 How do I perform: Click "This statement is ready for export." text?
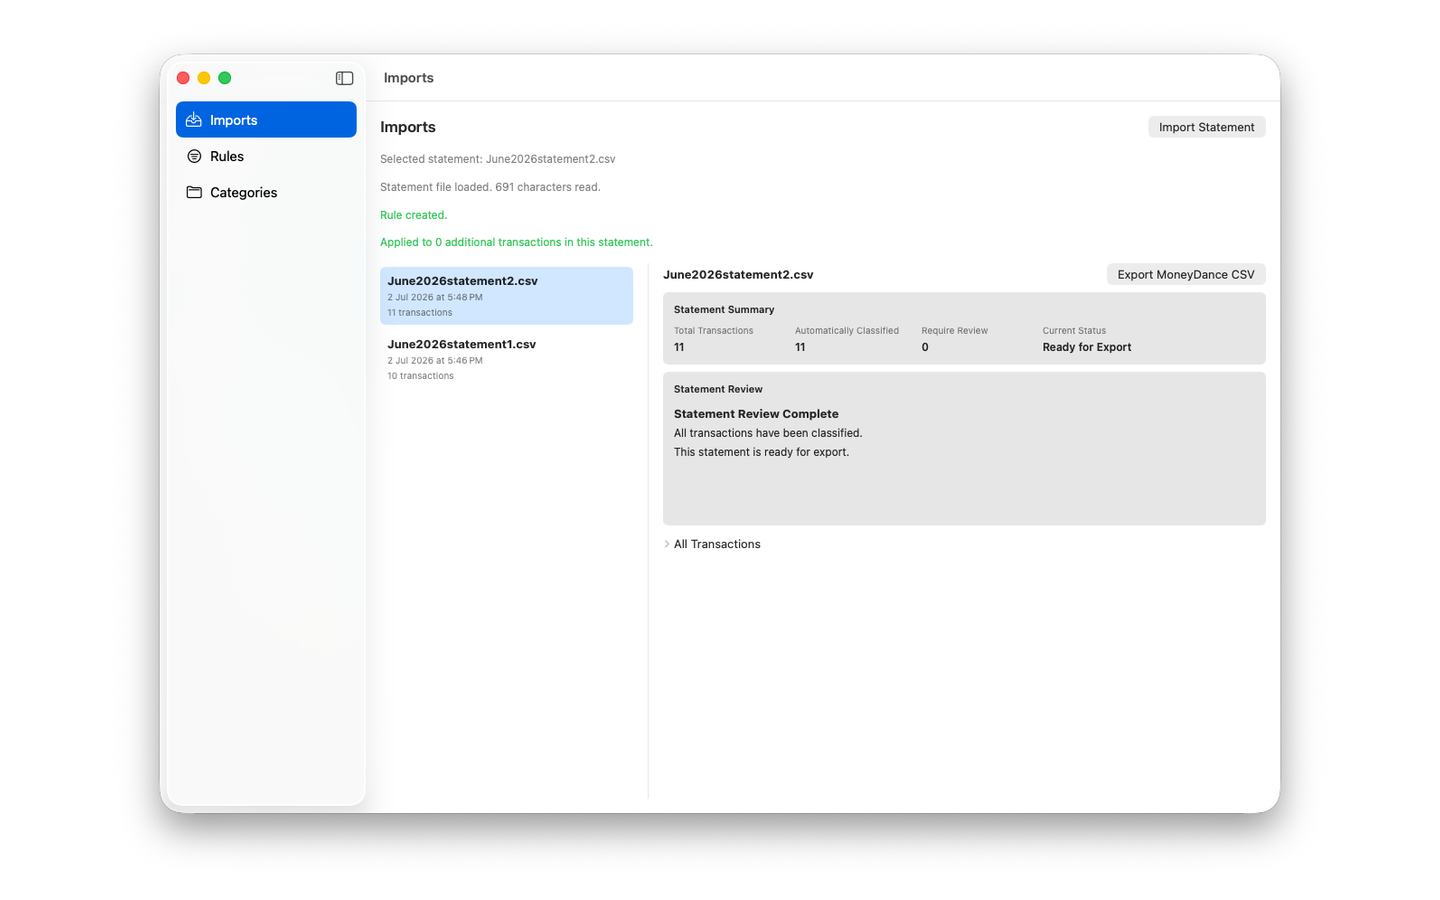click(x=761, y=452)
